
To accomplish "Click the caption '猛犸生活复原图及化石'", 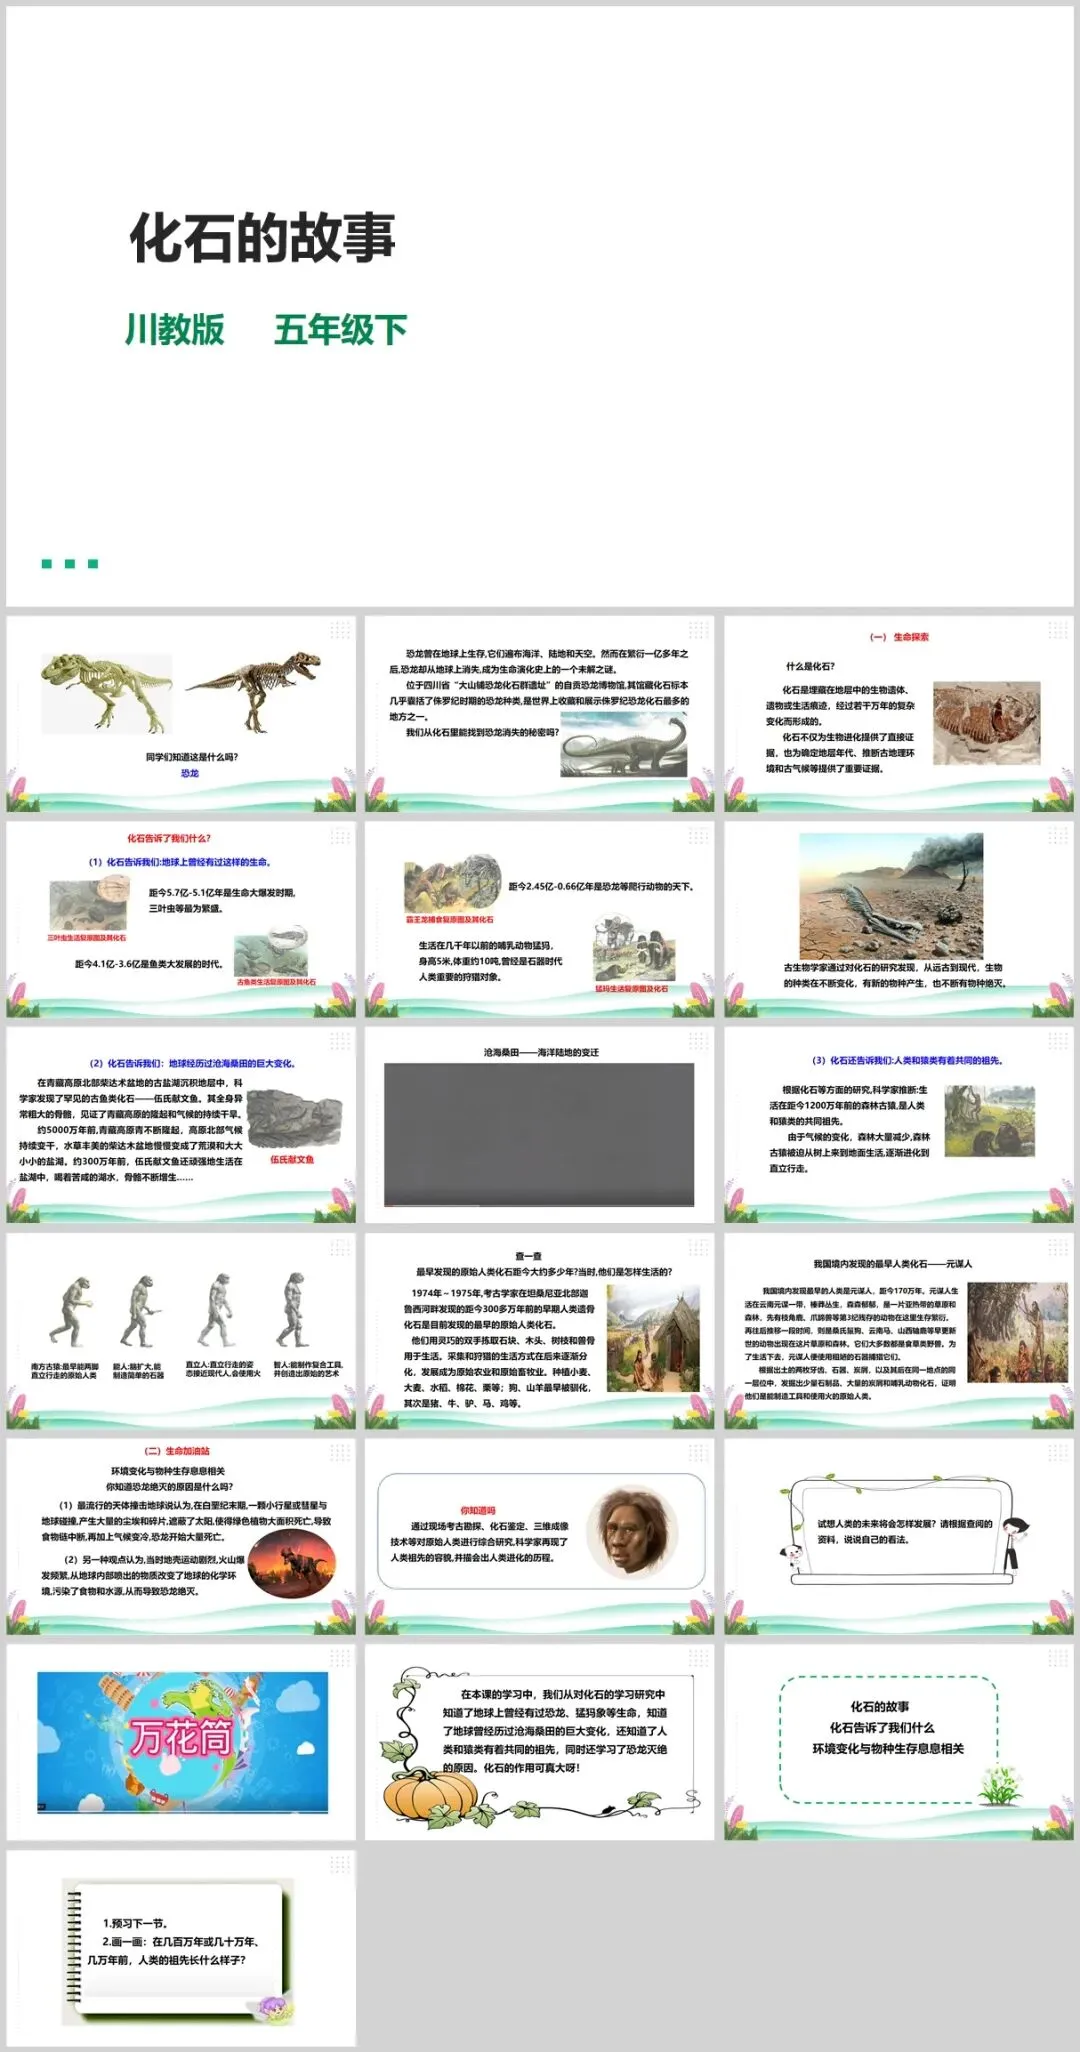I will pos(632,988).
